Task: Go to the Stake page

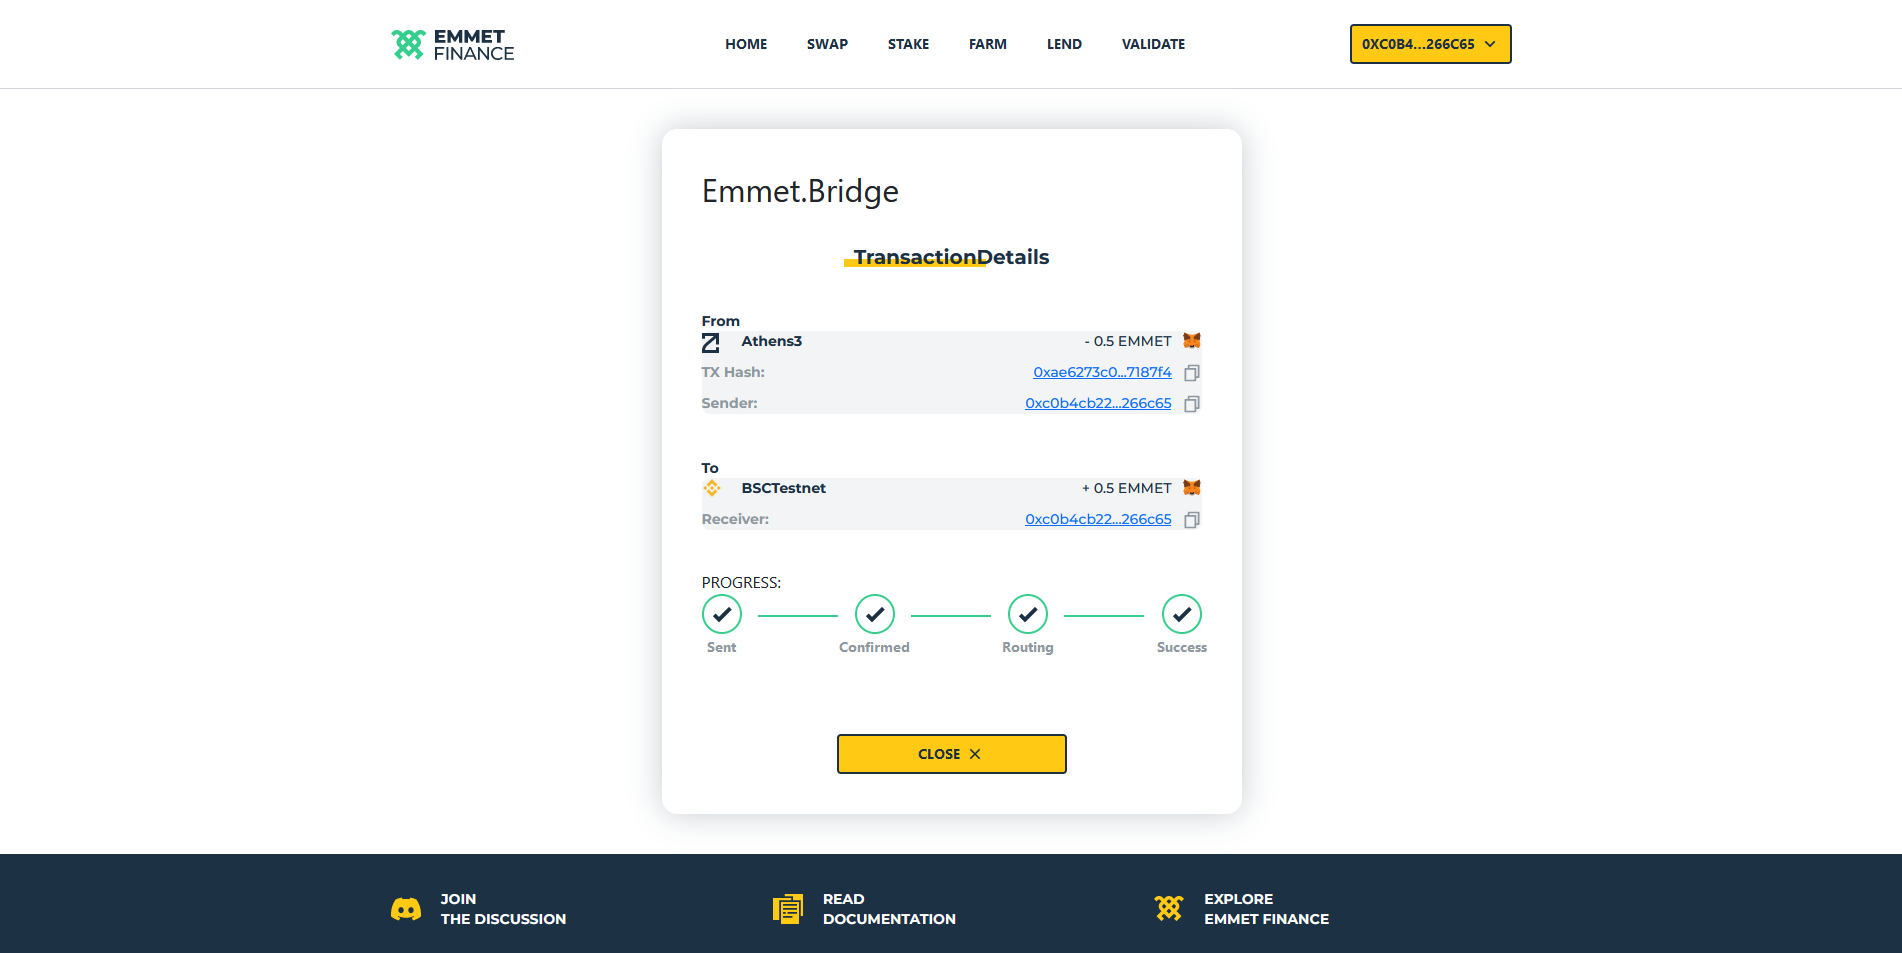Action: point(908,44)
